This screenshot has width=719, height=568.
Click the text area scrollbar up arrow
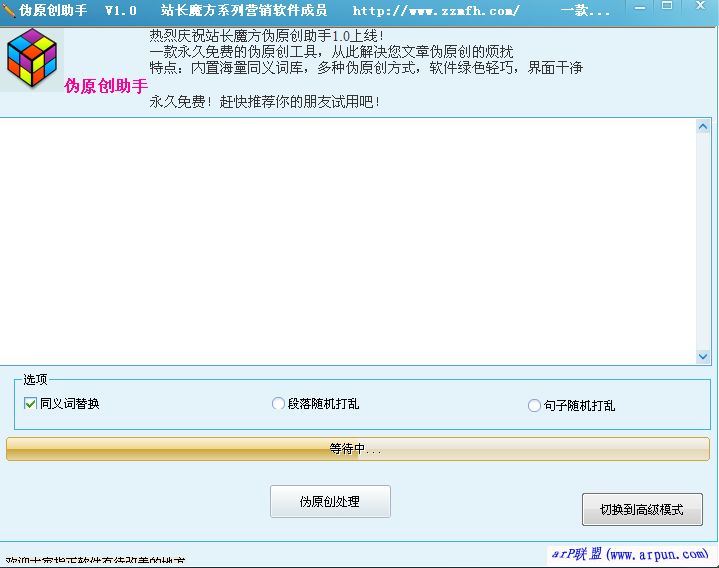coord(703,127)
